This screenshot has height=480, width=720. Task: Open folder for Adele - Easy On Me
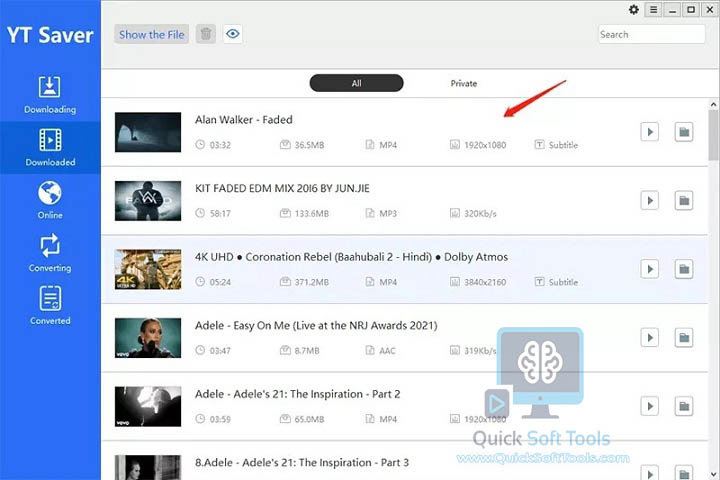[684, 338]
